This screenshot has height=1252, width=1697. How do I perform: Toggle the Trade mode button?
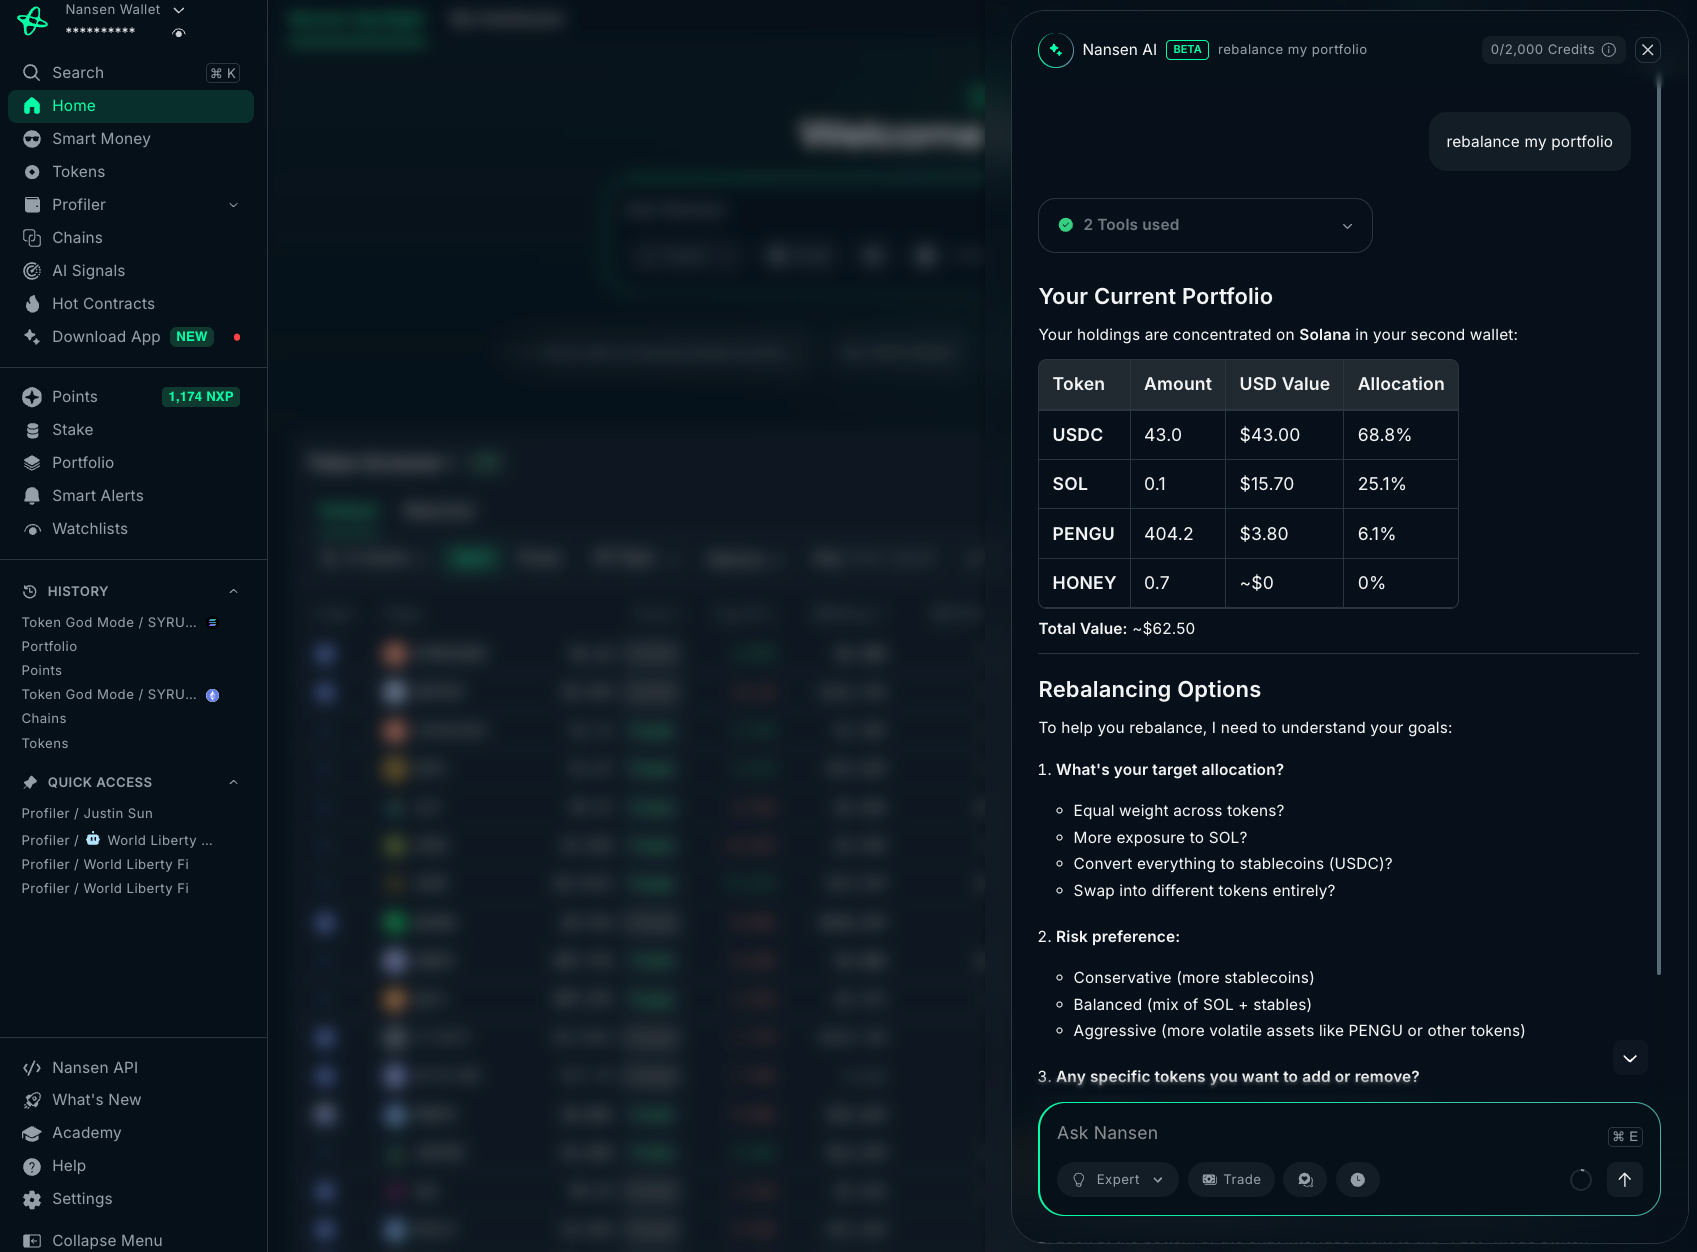pos(1231,1180)
